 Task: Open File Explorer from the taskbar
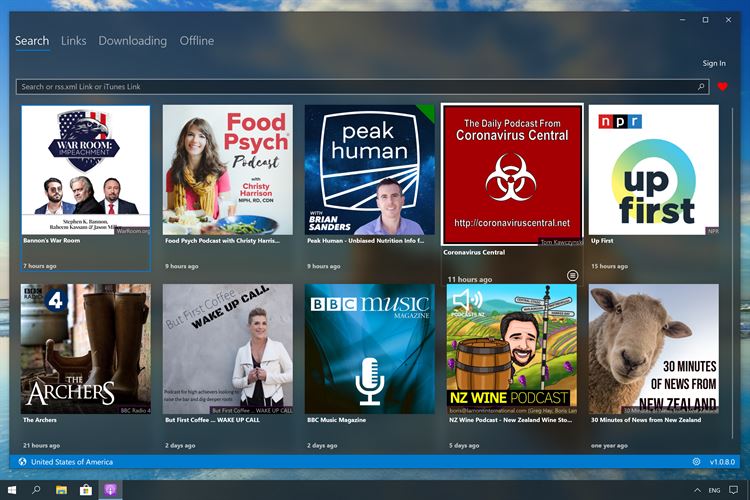(61, 490)
